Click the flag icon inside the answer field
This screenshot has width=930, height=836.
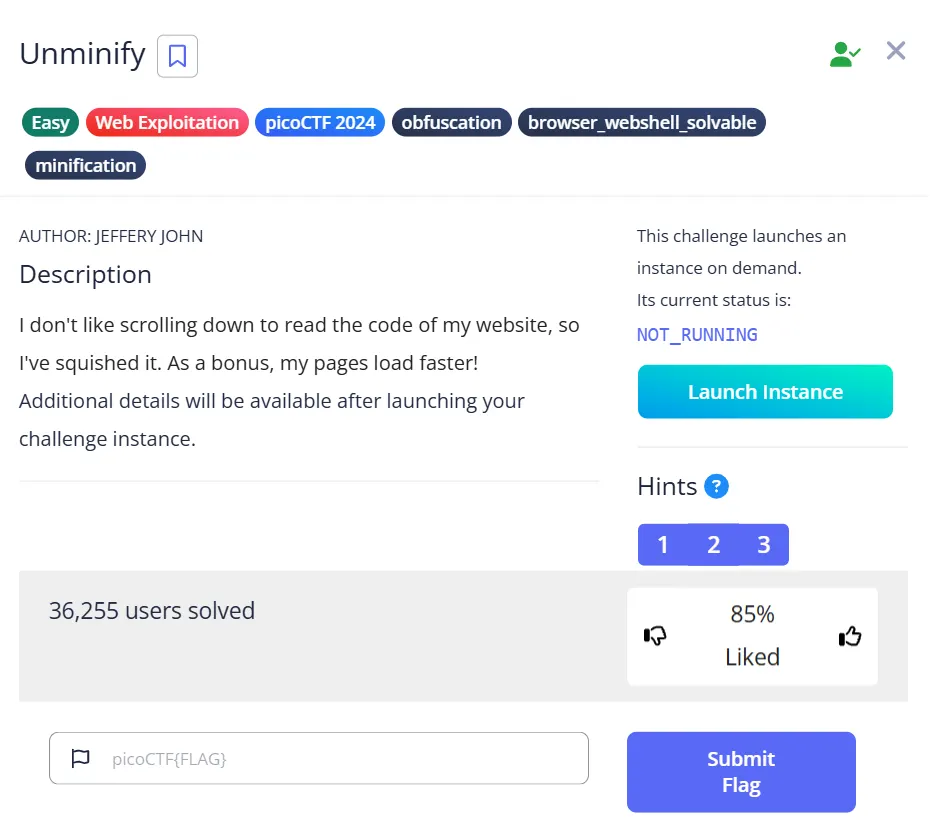coord(80,758)
